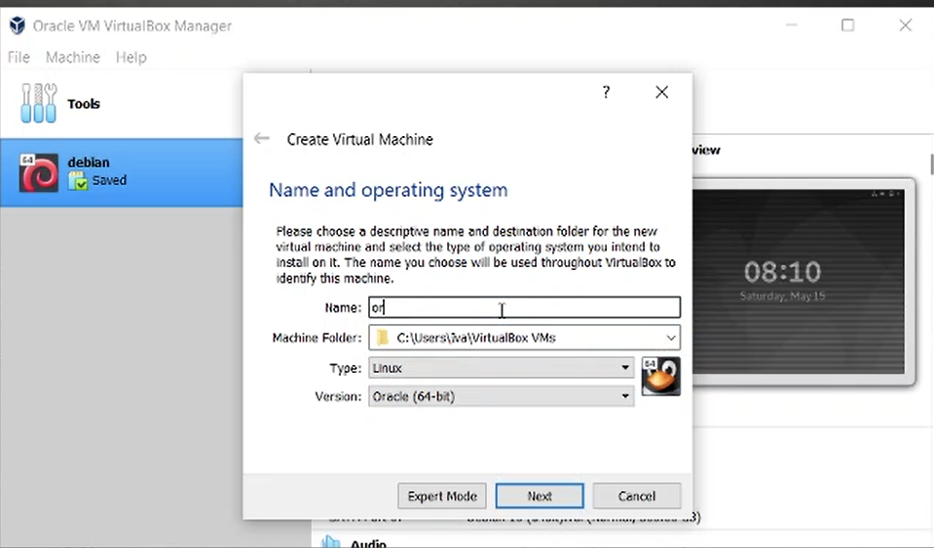Expand the Machine Folder combo box
Viewport: 934px width, 548px height.
(x=671, y=338)
